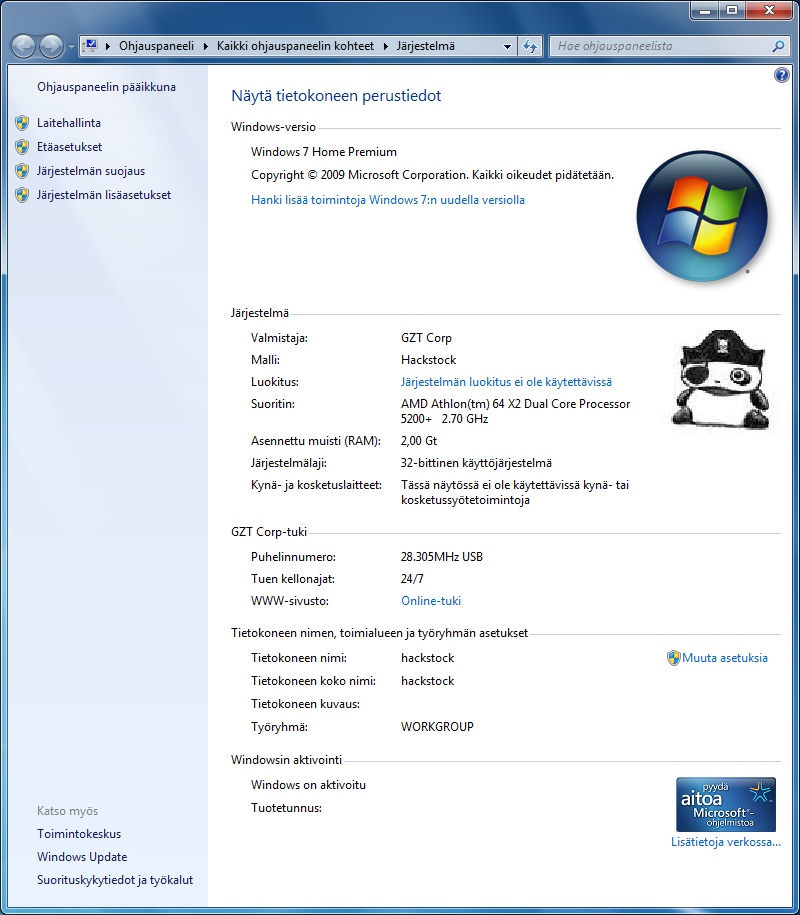Image resolution: width=800 pixels, height=915 pixels.
Task: Click shield icon beside Etäasetukset
Action: (x=22, y=146)
